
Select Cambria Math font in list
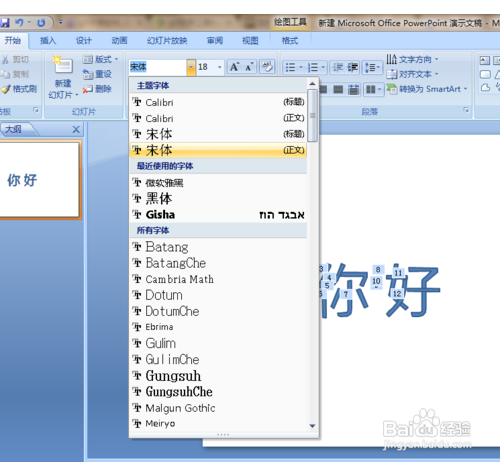(218, 279)
